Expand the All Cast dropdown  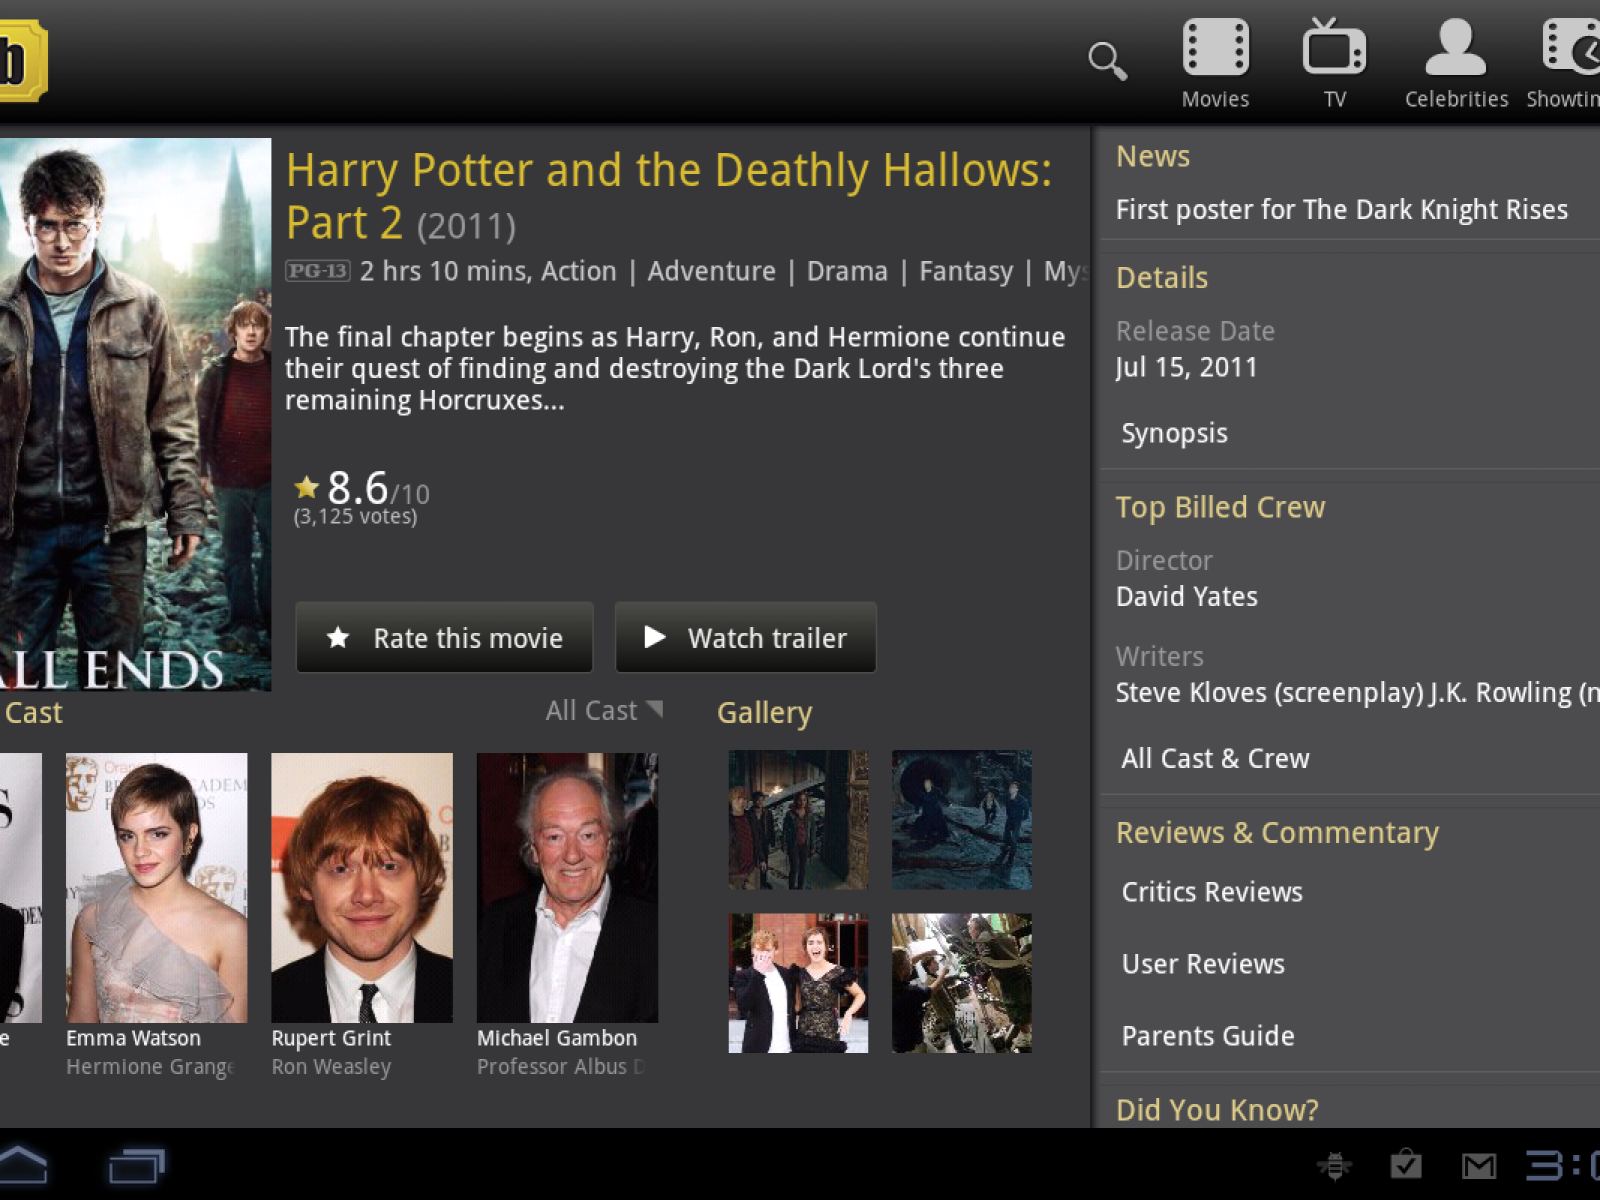click(x=603, y=711)
